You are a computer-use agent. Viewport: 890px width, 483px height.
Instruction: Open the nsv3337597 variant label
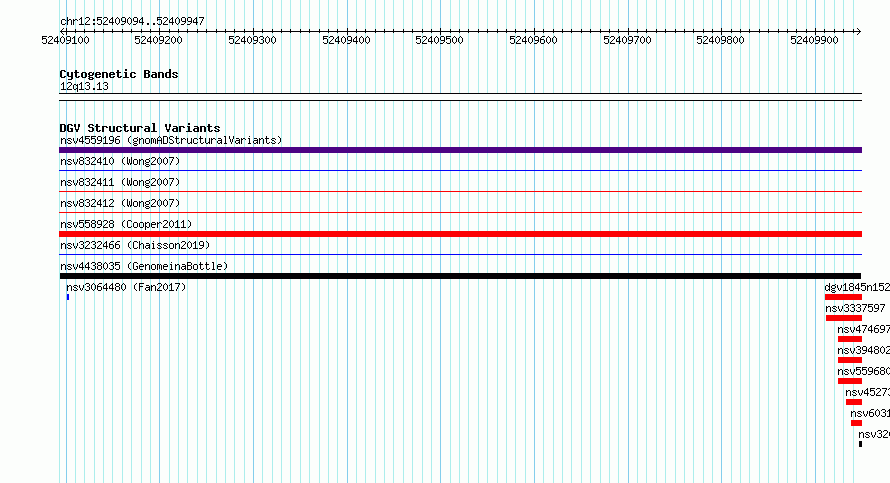coord(855,308)
